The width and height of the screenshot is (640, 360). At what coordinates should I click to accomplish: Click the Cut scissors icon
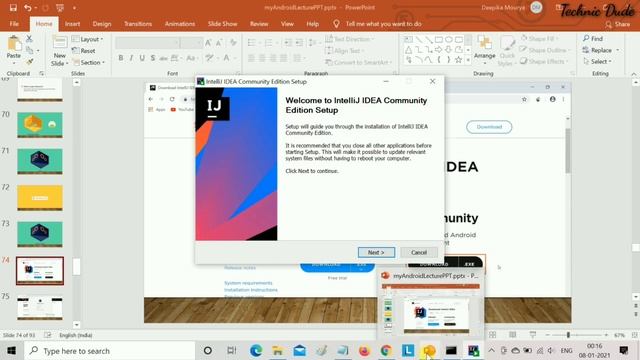[29, 38]
